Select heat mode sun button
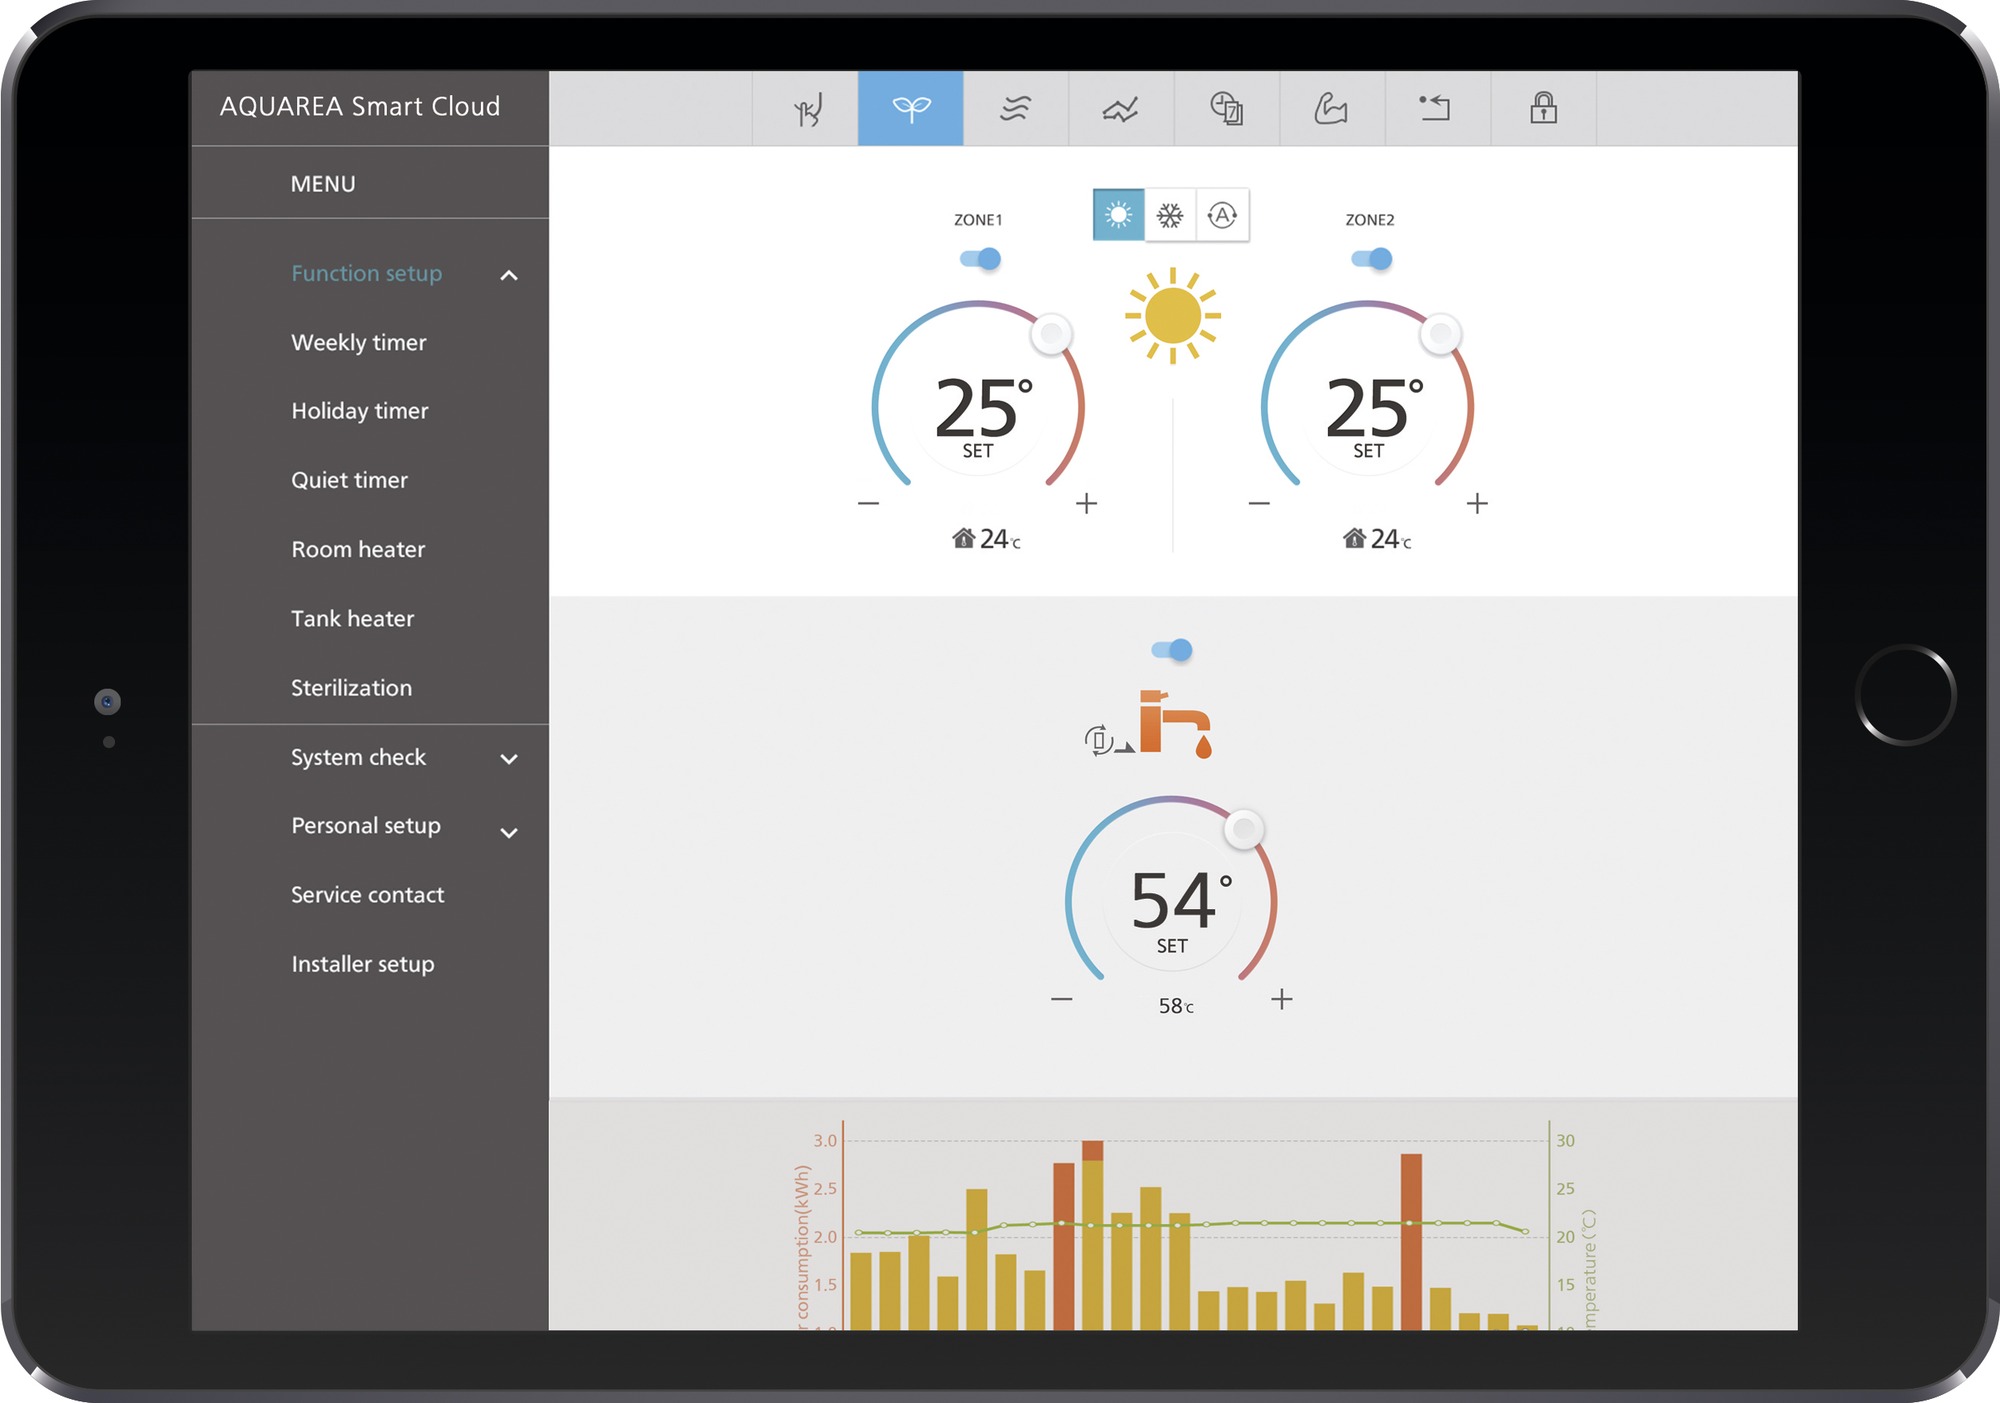Viewport: 2000px width, 1403px height. (1118, 215)
